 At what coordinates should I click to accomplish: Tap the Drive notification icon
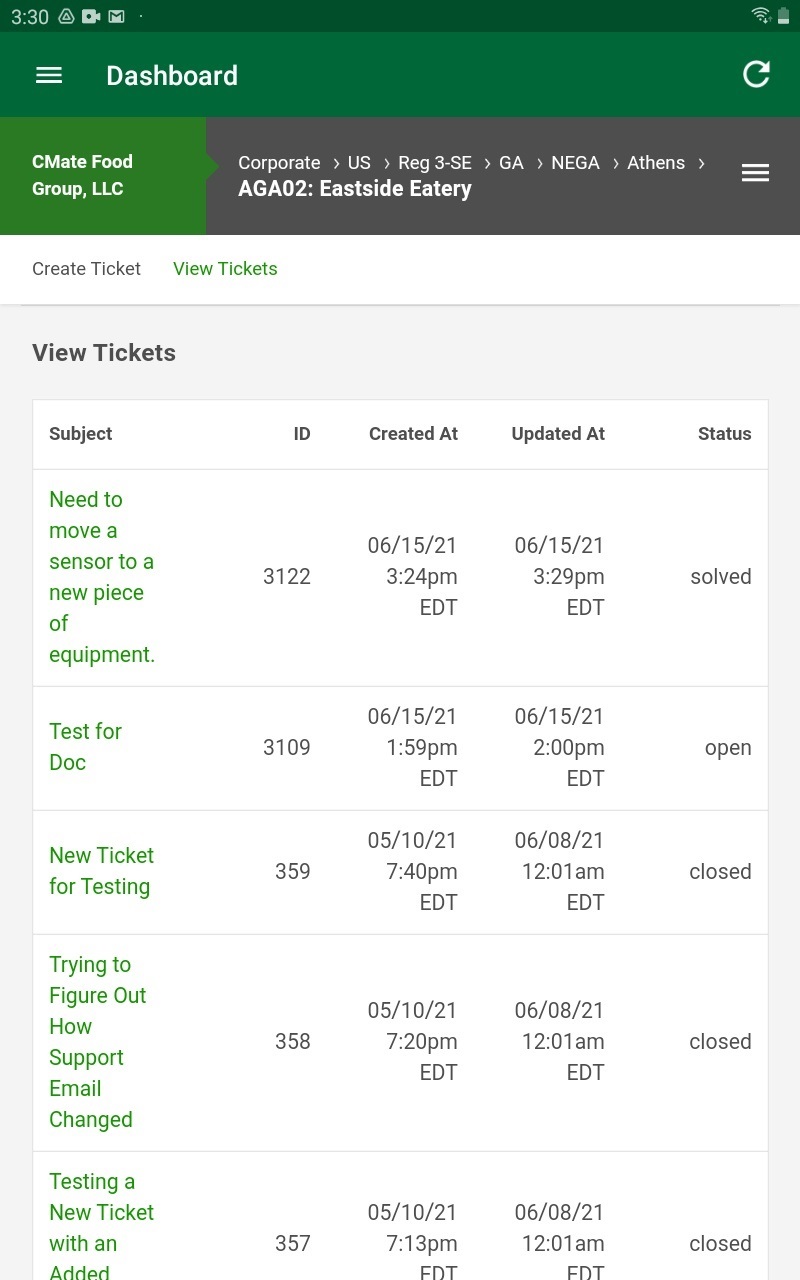(x=65, y=15)
